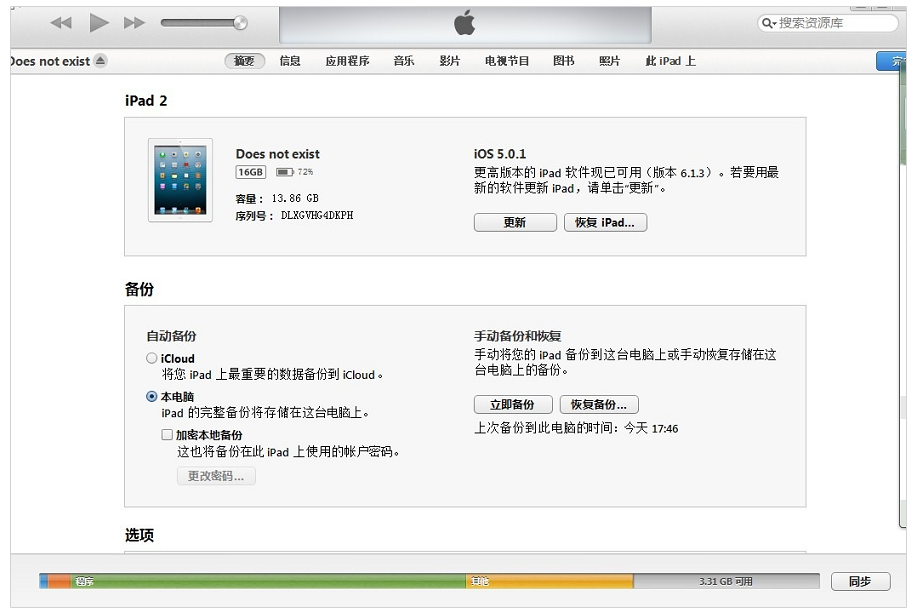Click the 同步 sync button
Image resolution: width=917 pixels, height=614 pixels.
click(860, 581)
